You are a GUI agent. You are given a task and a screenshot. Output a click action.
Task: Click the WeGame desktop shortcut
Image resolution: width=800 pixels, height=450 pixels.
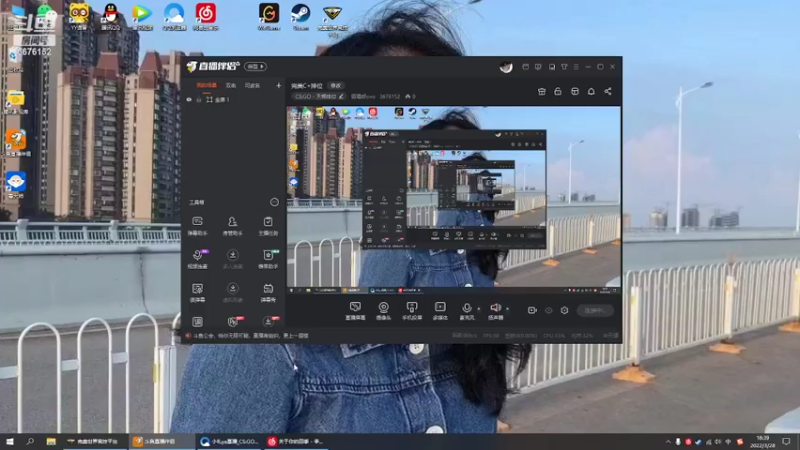(268, 16)
